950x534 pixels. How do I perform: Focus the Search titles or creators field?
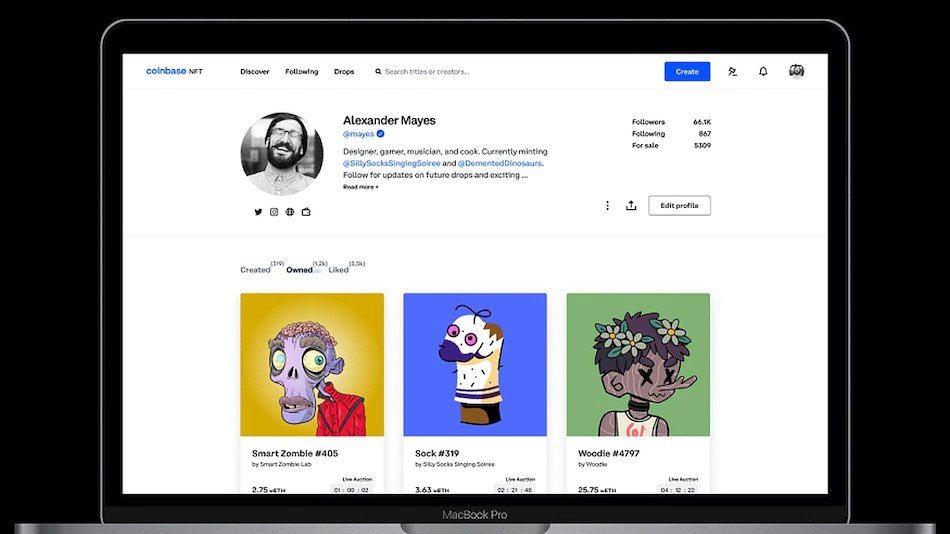click(x=427, y=72)
